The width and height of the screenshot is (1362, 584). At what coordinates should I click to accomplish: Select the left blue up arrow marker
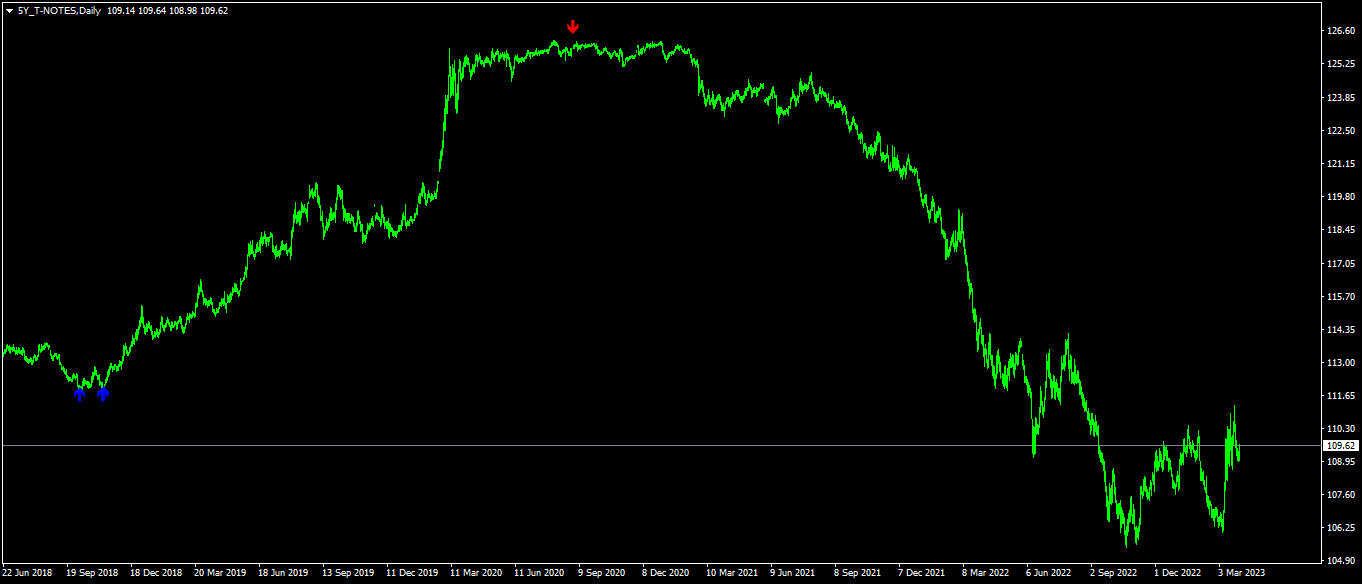tap(80, 394)
